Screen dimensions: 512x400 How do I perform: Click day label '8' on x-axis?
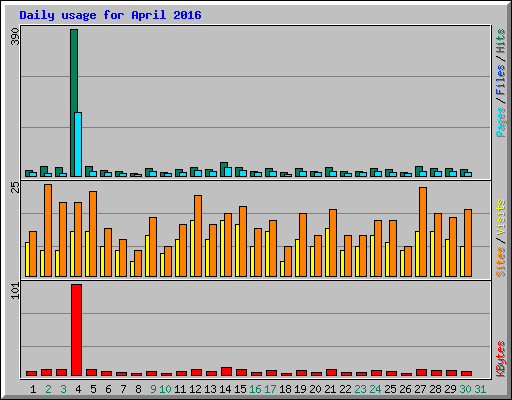[138, 389]
